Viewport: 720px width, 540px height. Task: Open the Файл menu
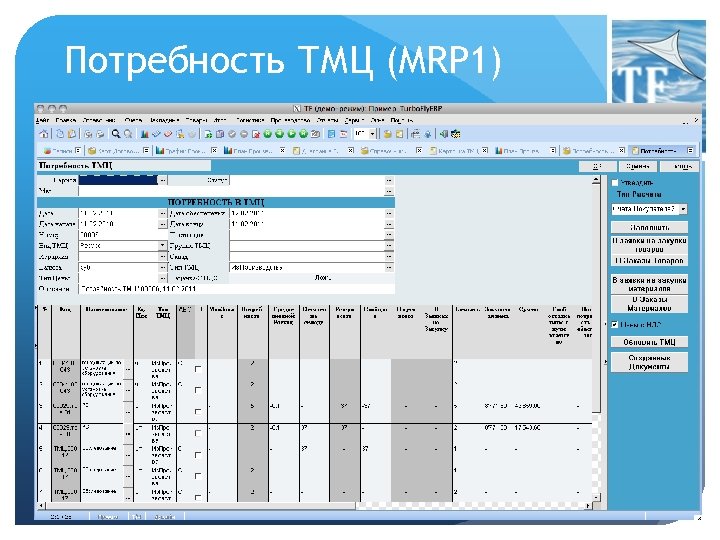pos(42,120)
